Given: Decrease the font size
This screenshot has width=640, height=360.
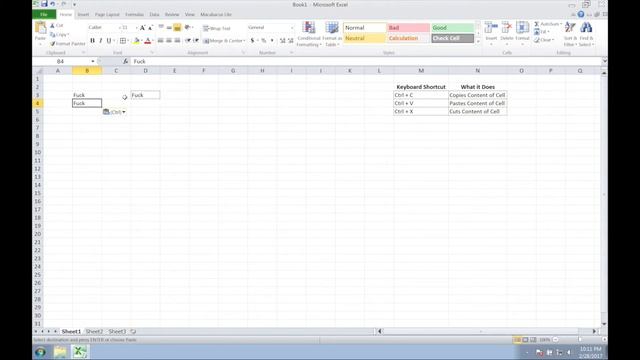Looking at the screenshot, I should tap(150, 28).
